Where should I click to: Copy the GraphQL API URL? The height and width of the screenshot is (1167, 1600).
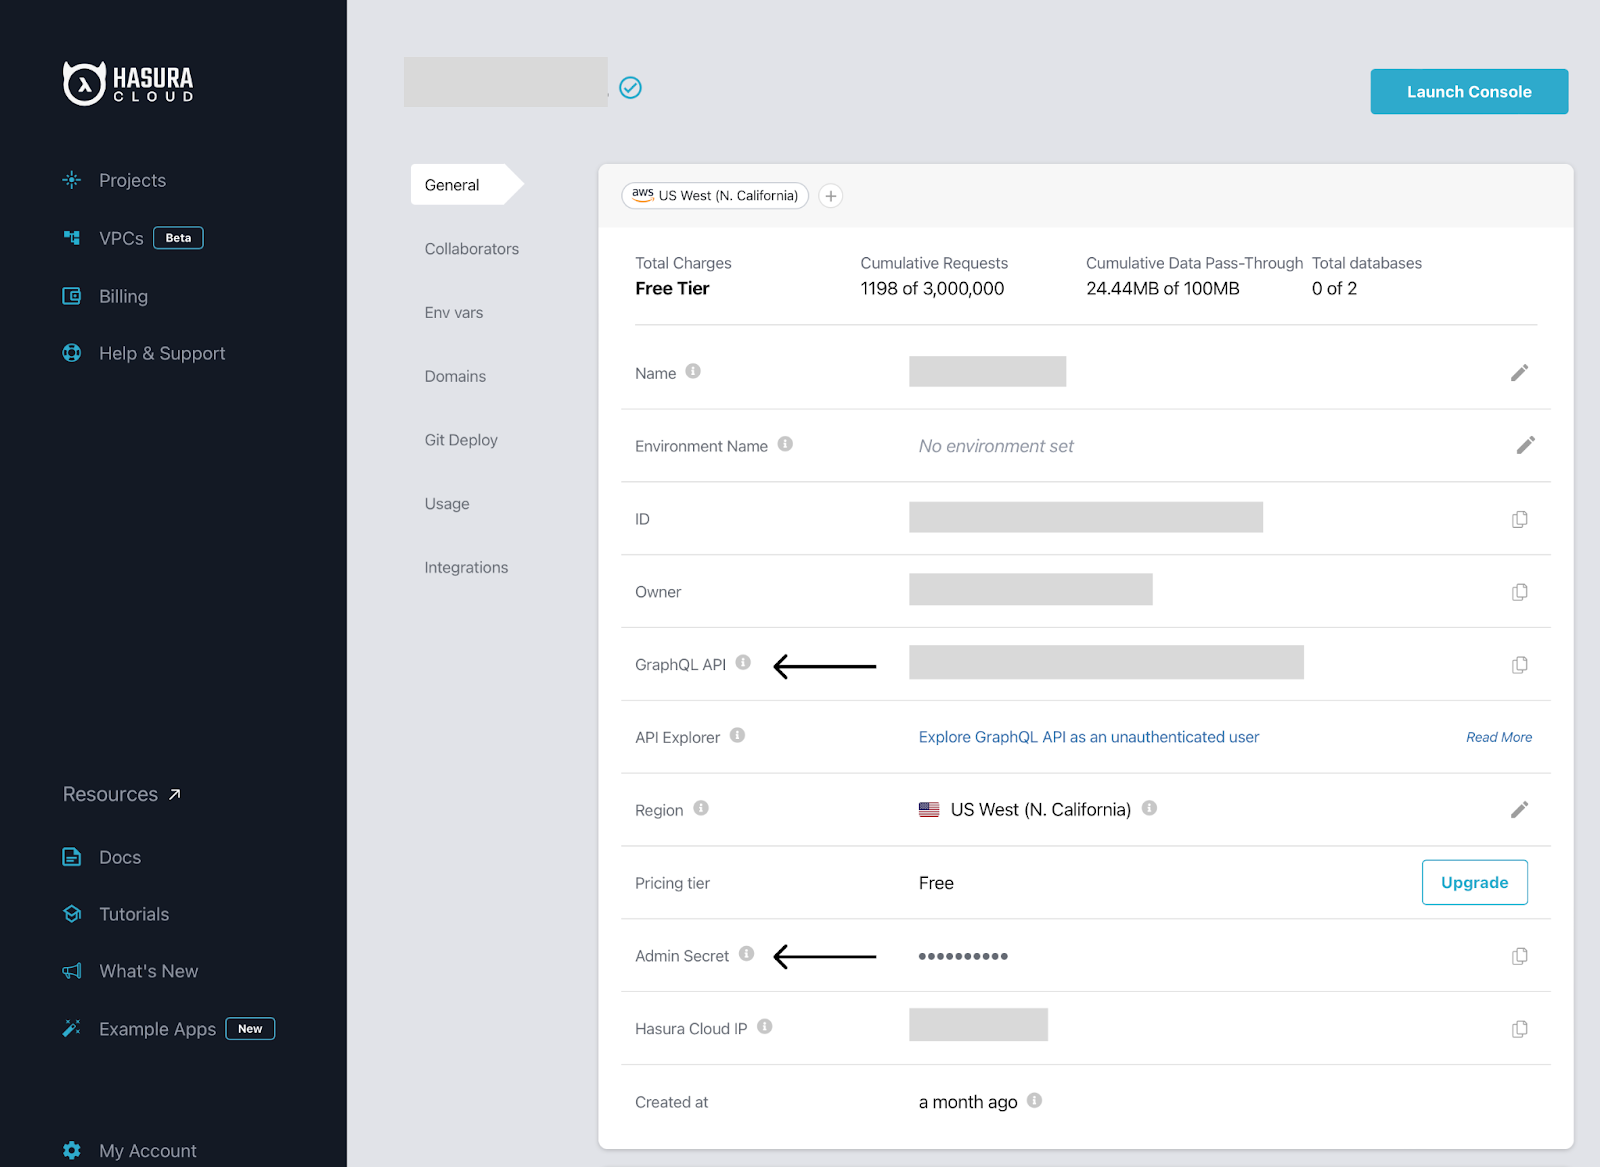(x=1519, y=665)
